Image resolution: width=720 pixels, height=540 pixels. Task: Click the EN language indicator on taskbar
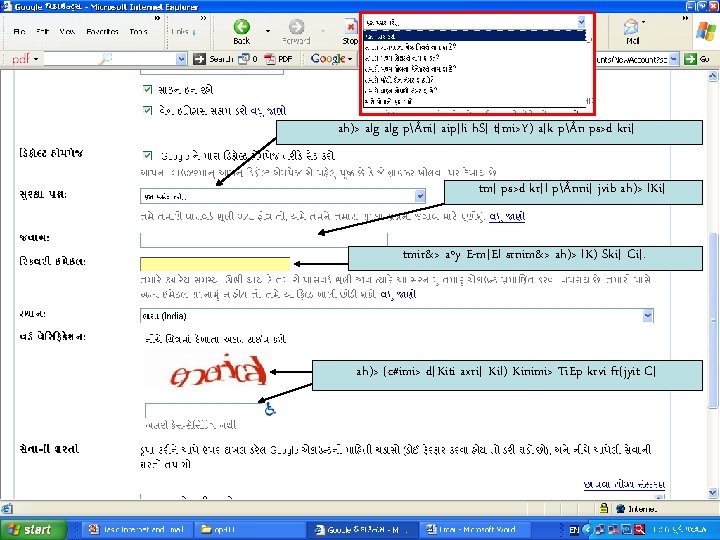click(x=574, y=530)
